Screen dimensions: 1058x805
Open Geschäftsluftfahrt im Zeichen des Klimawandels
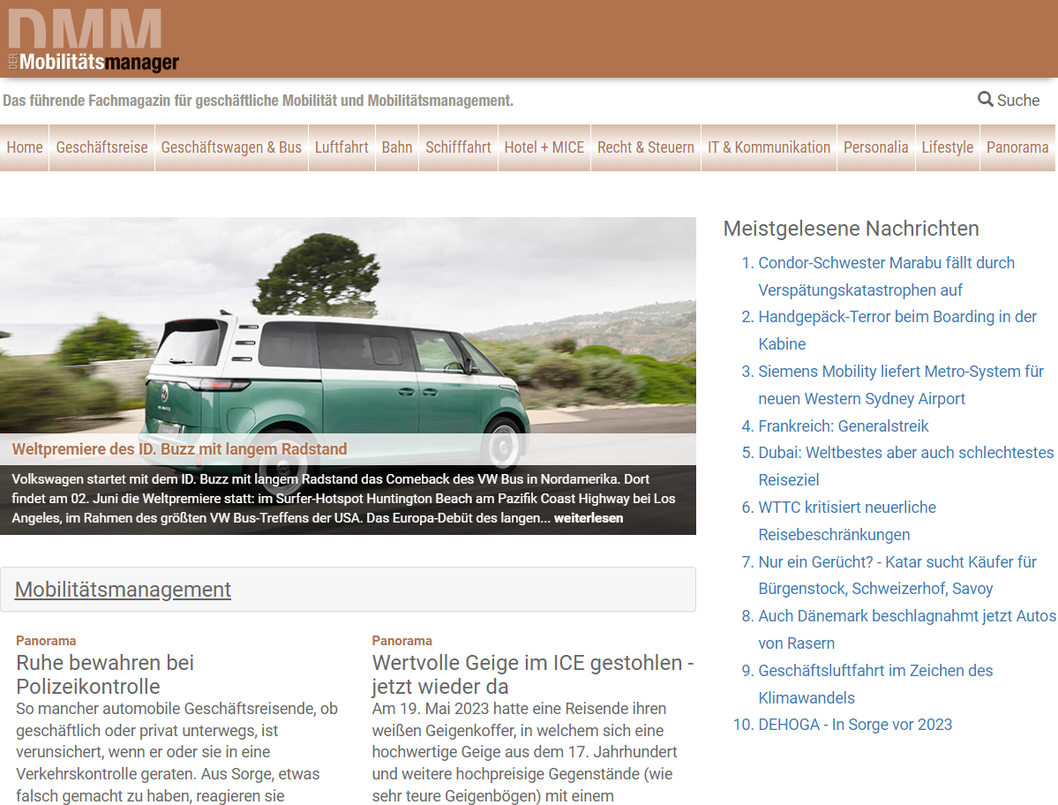[x=876, y=684]
